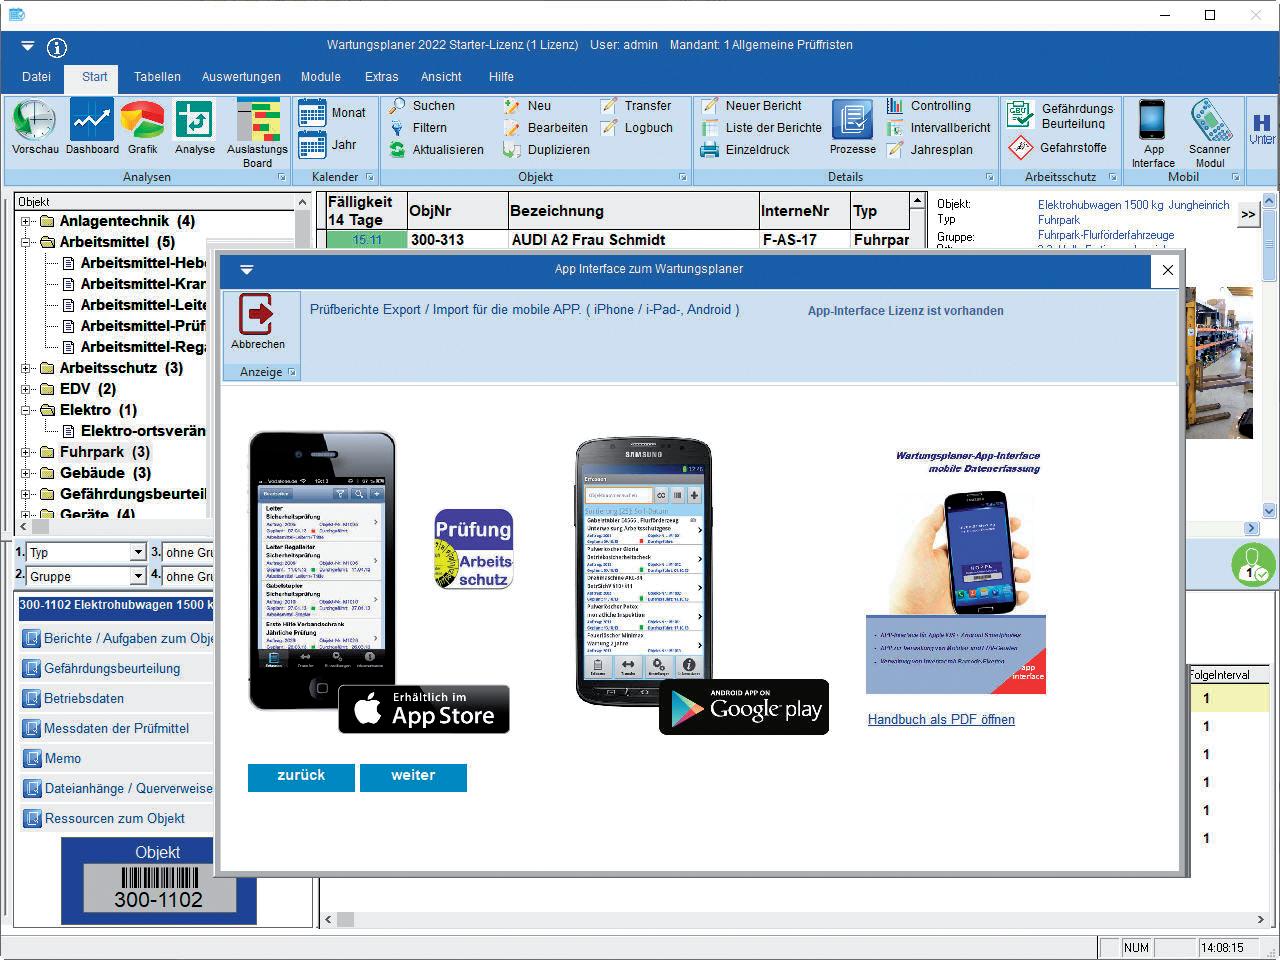Expand the EDV (2) tree node
The height and width of the screenshot is (960, 1280).
pyautogui.click(x=26, y=389)
